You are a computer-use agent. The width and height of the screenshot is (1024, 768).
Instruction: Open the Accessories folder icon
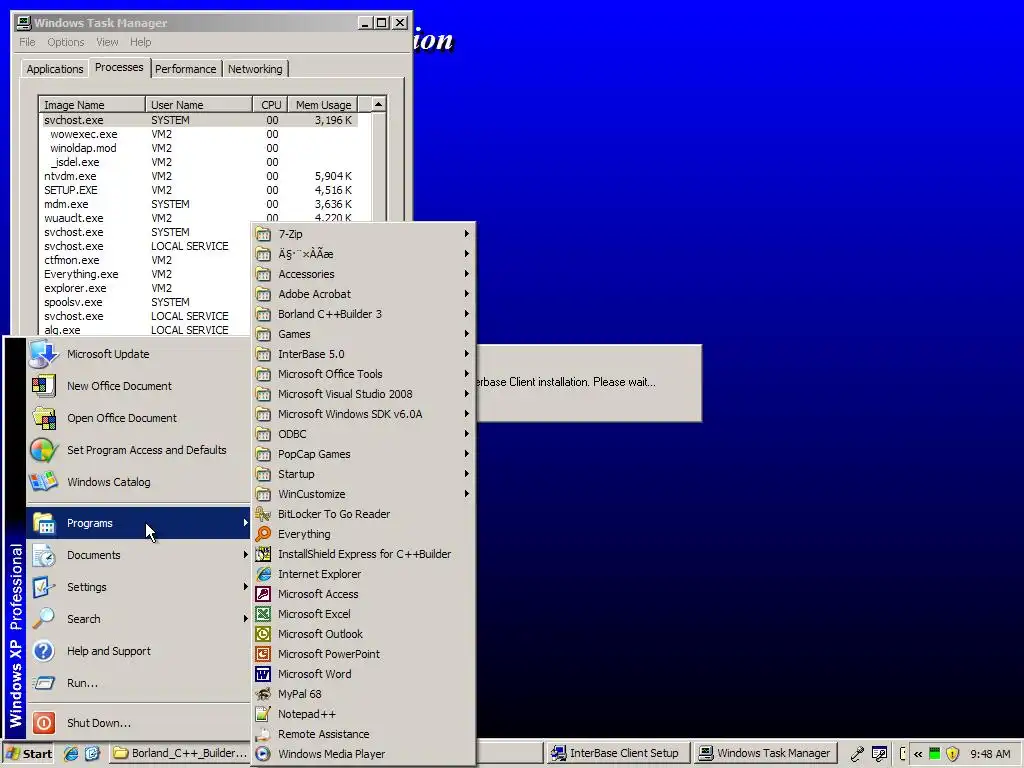click(263, 274)
